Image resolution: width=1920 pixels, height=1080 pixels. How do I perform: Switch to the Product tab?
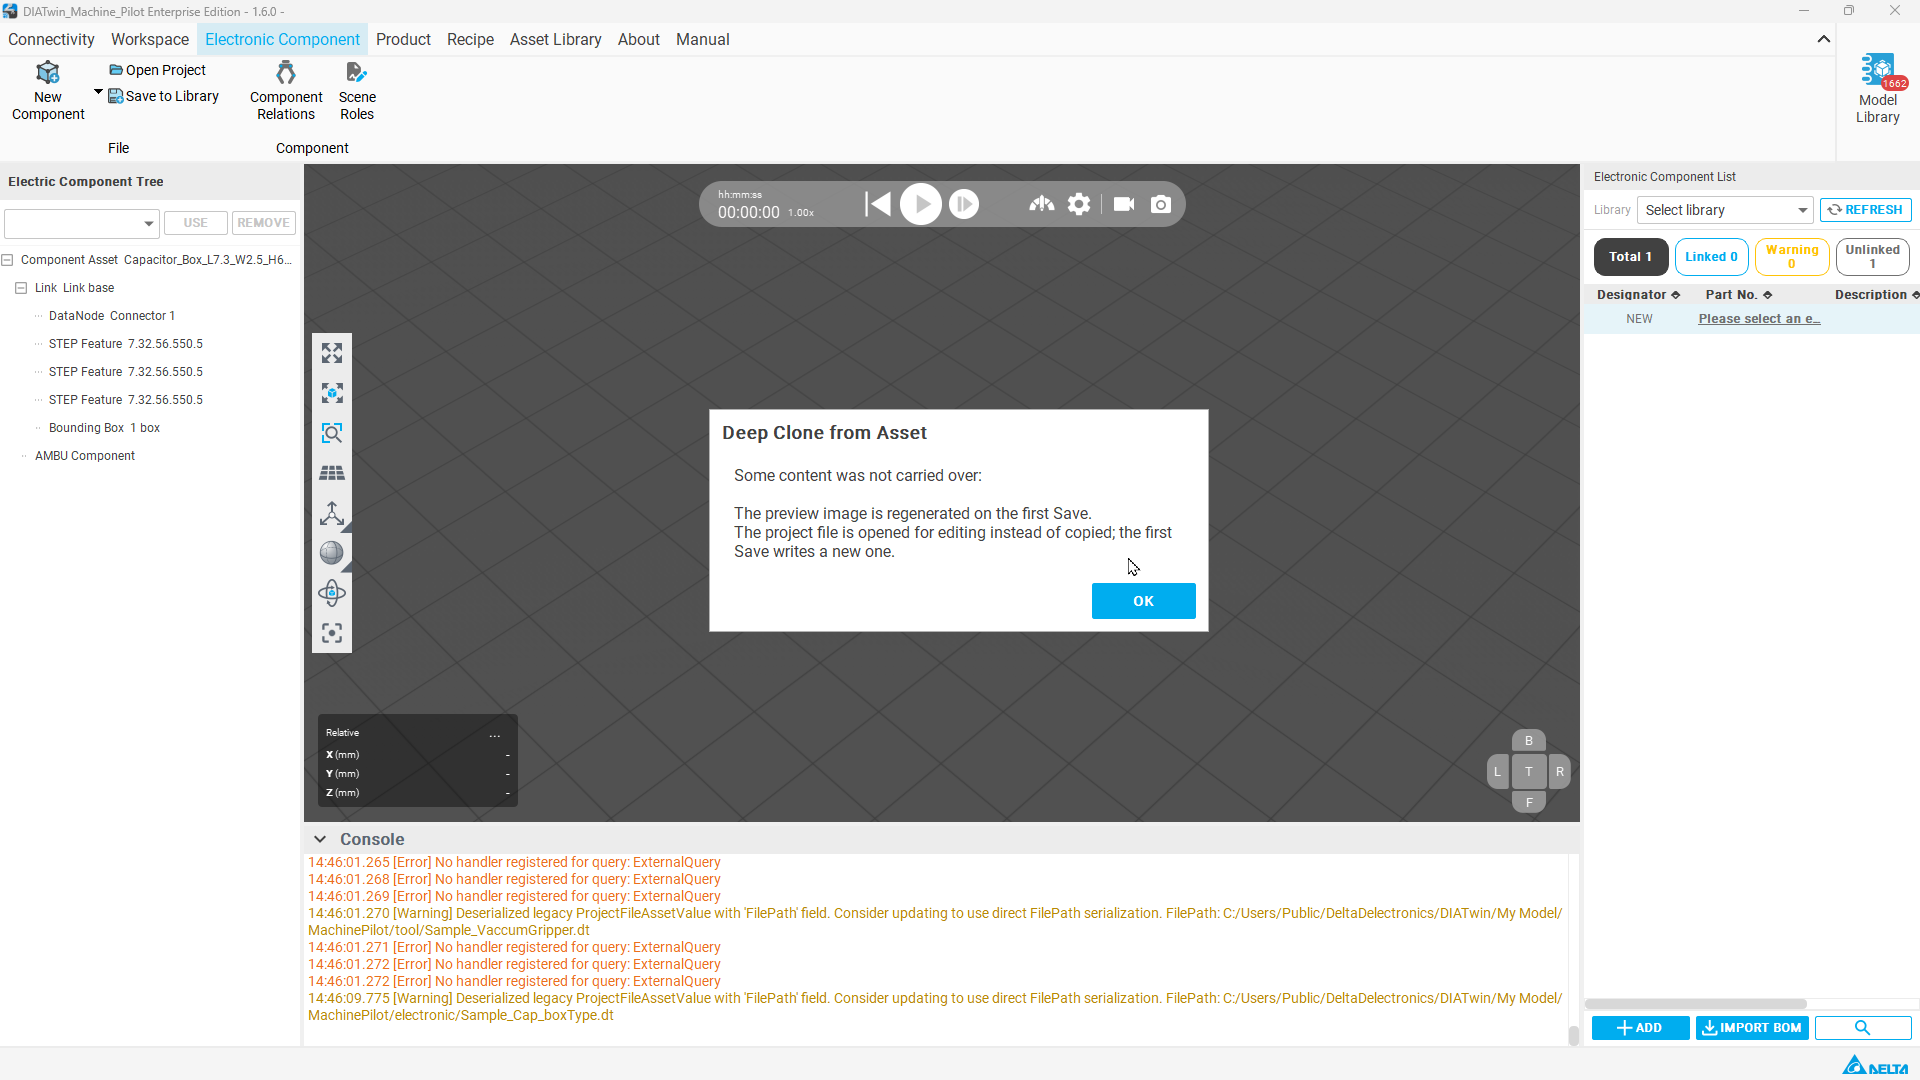(403, 39)
